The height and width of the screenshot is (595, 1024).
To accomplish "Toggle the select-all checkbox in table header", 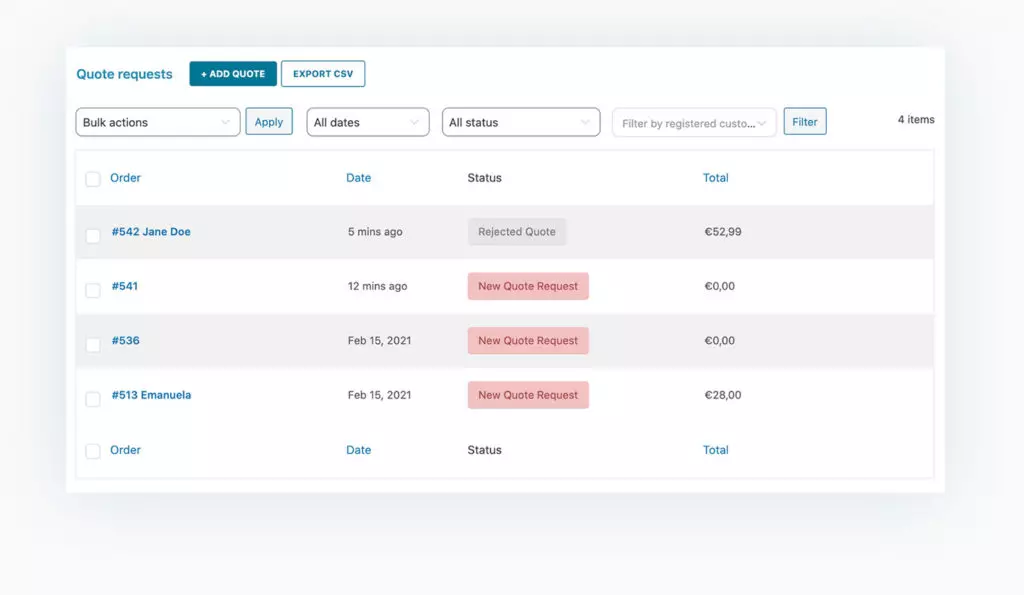I will coord(93,179).
